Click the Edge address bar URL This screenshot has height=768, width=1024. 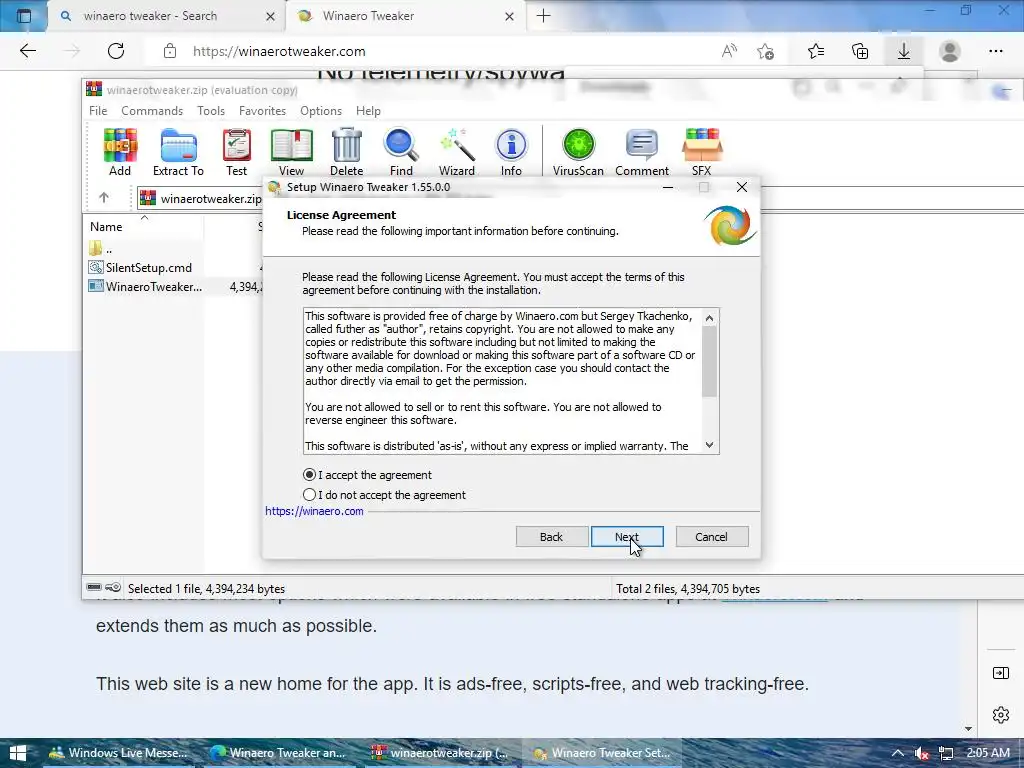tap(280, 52)
